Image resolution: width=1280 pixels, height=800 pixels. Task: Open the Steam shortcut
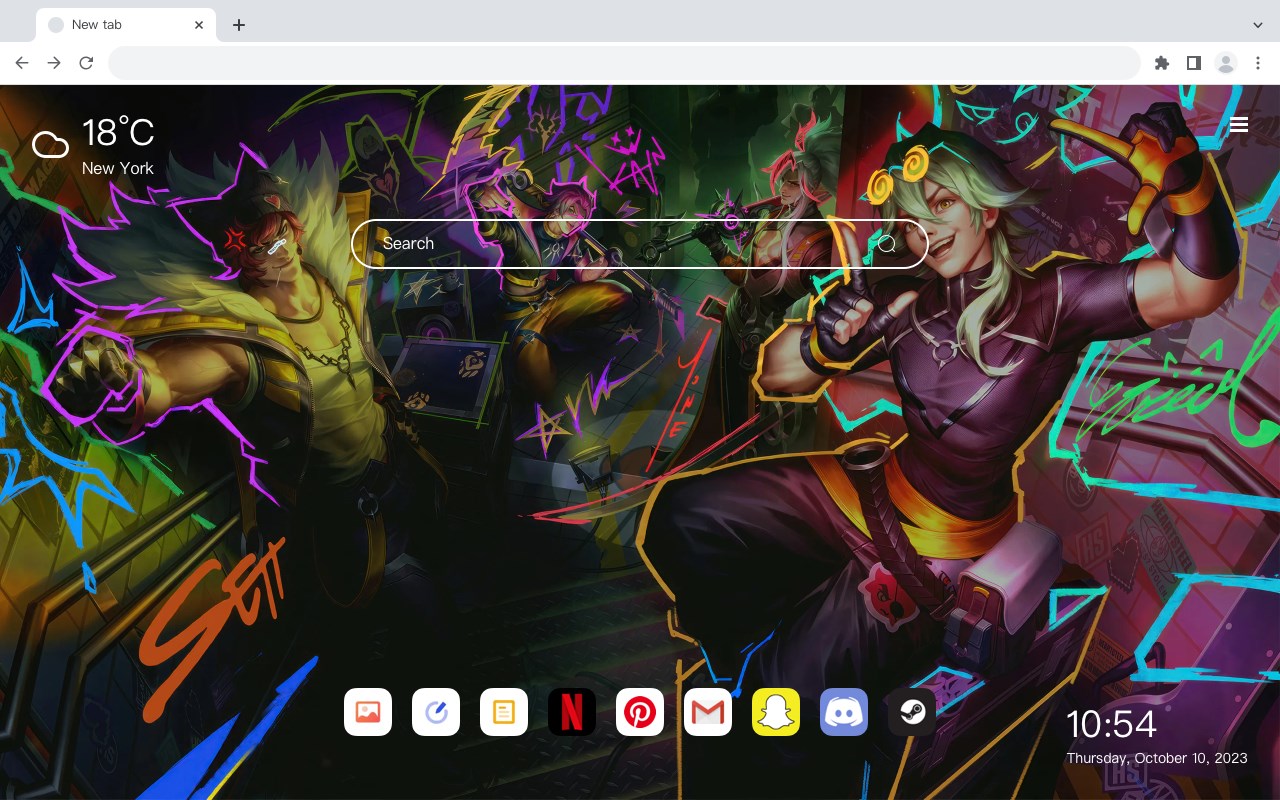(x=912, y=712)
